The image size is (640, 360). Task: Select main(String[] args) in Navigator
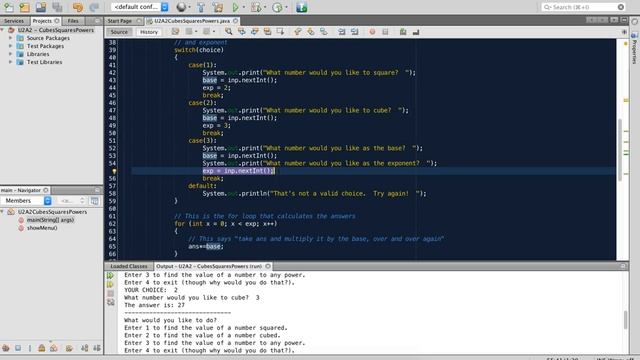coord(51,220)
